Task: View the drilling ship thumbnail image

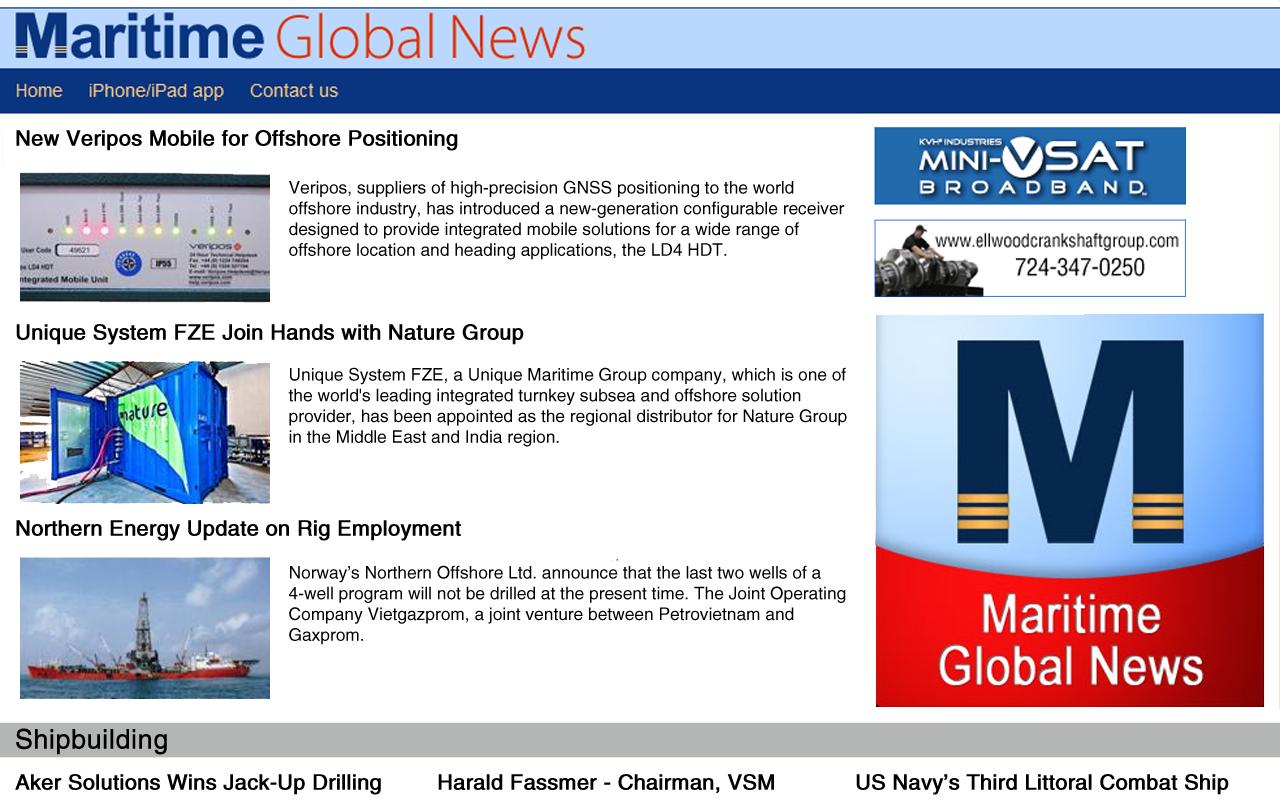Action: click(145, 628)
